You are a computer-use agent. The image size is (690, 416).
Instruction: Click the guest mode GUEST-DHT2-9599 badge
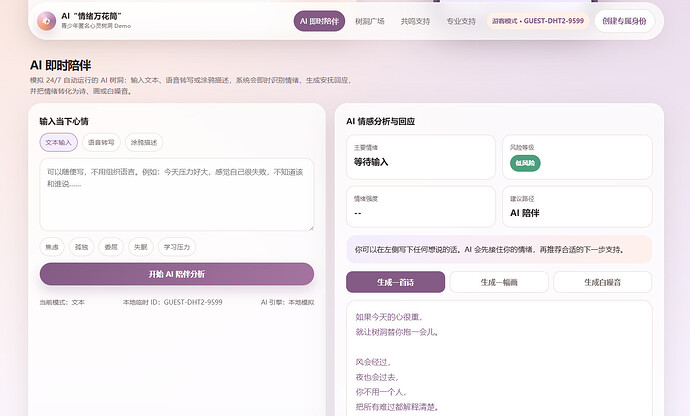click(538, 21)
